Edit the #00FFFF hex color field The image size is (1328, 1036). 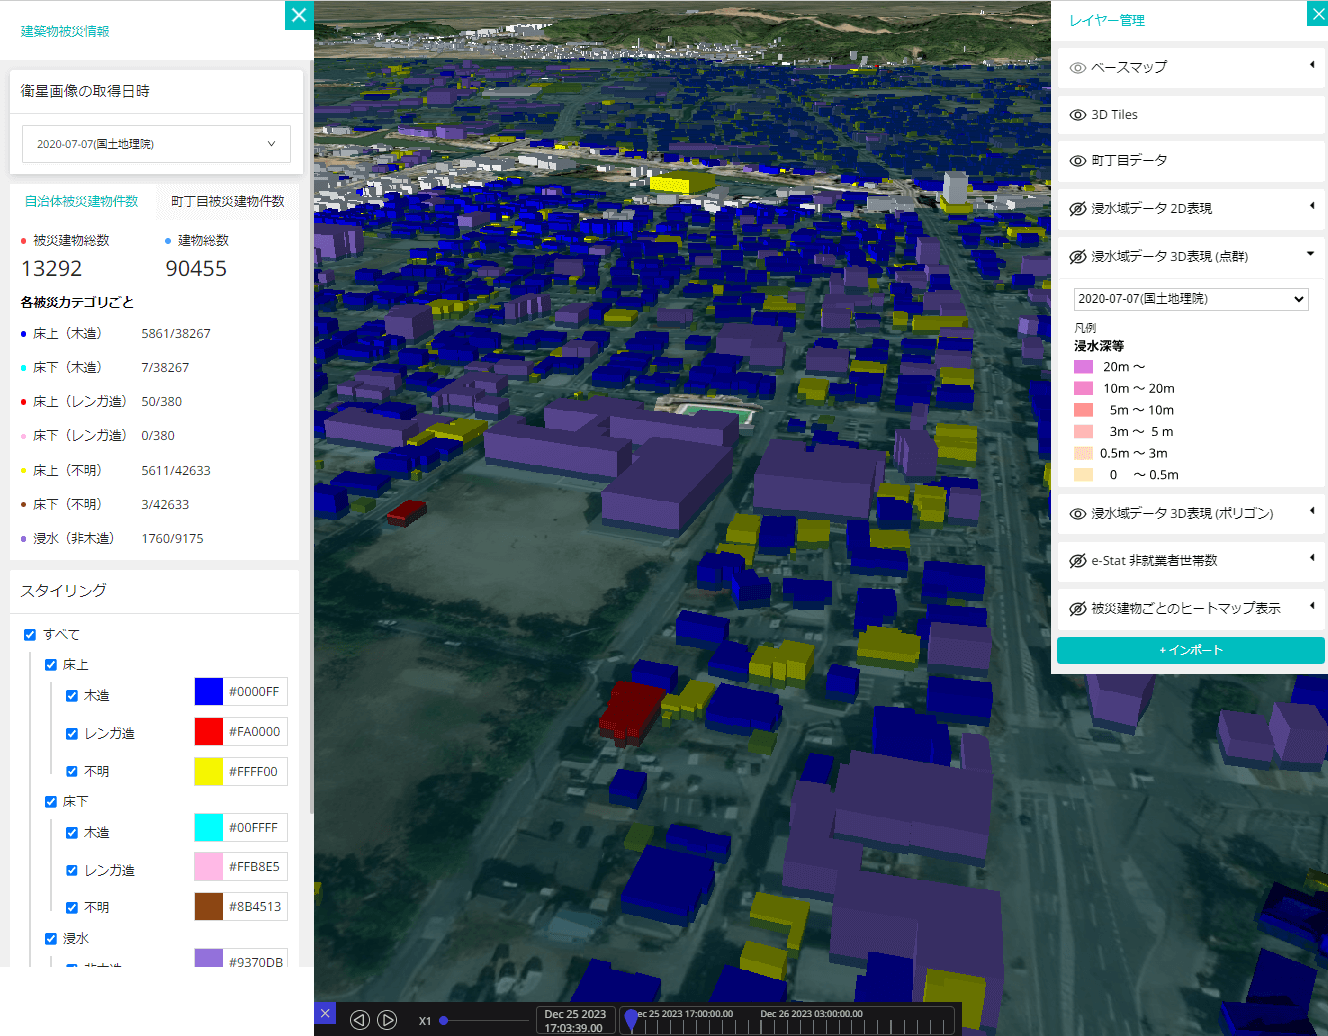coord(255,828)
